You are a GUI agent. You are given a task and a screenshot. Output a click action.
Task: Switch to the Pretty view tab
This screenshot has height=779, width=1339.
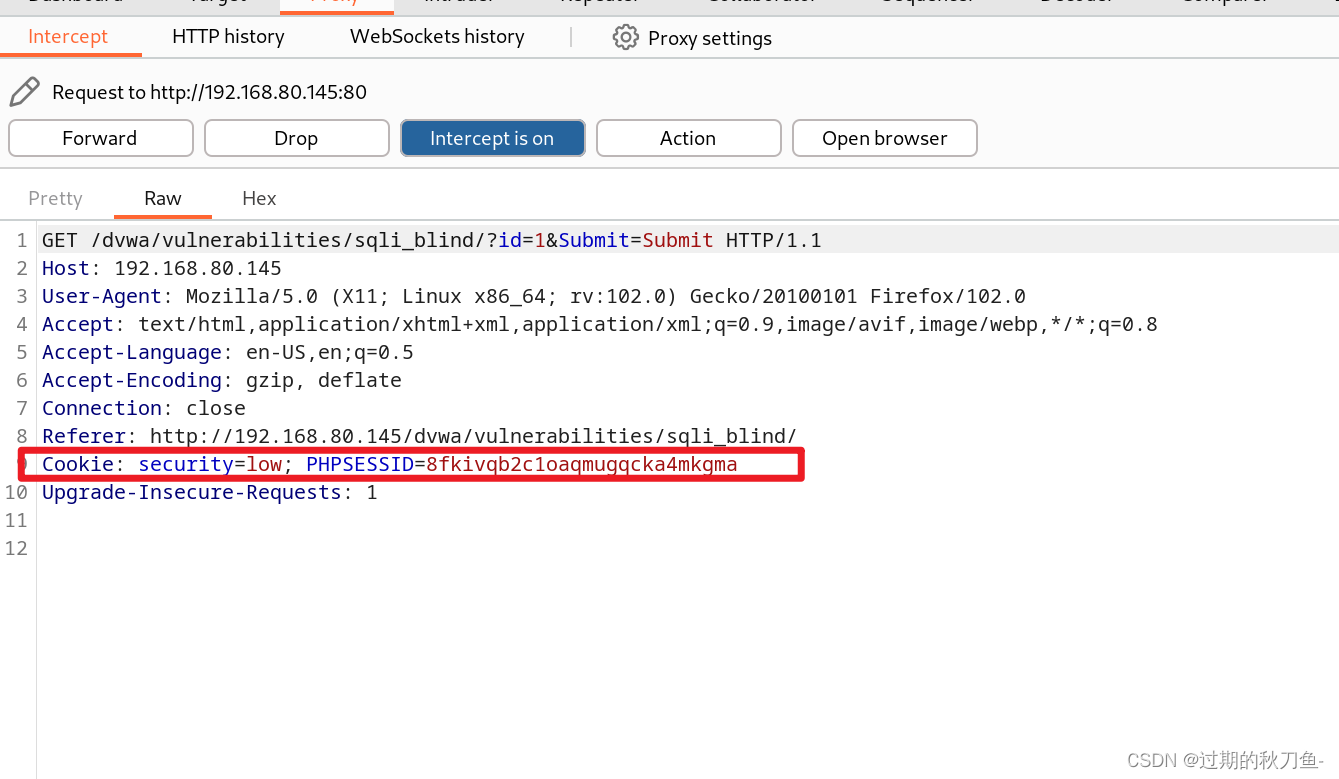pyautogui.click(x=55, y=198)
